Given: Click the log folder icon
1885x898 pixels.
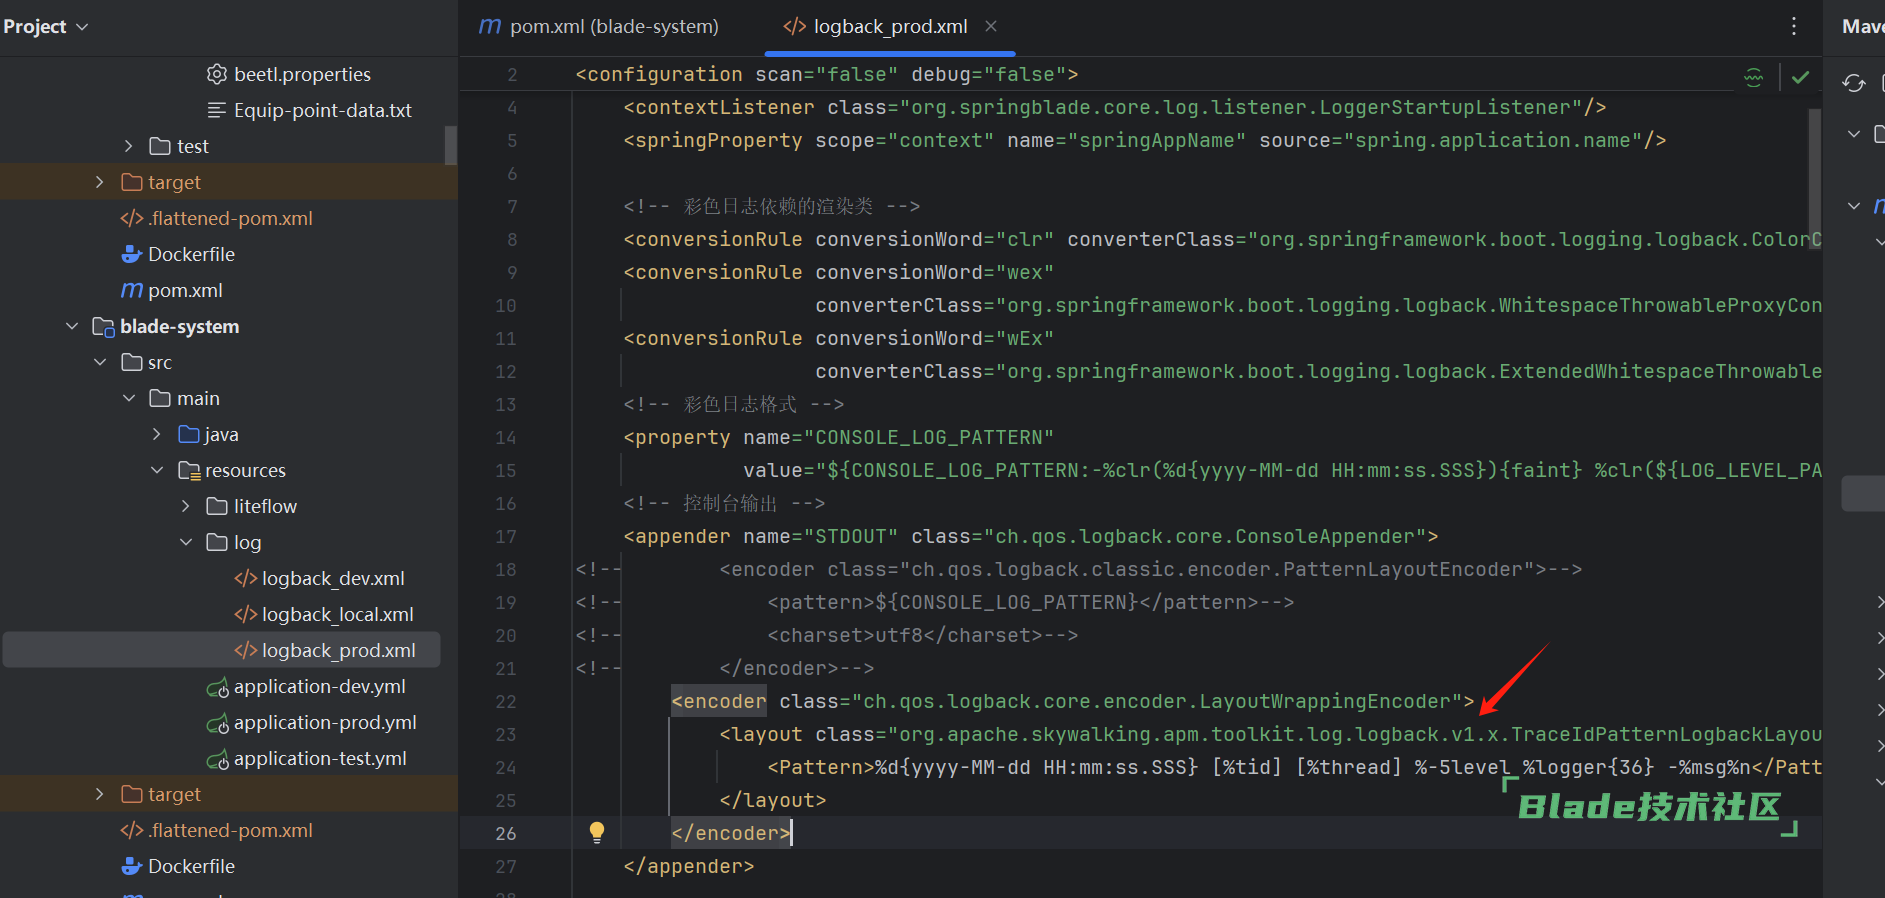Looking at the screenshot, I should click(x=217, y=542).
